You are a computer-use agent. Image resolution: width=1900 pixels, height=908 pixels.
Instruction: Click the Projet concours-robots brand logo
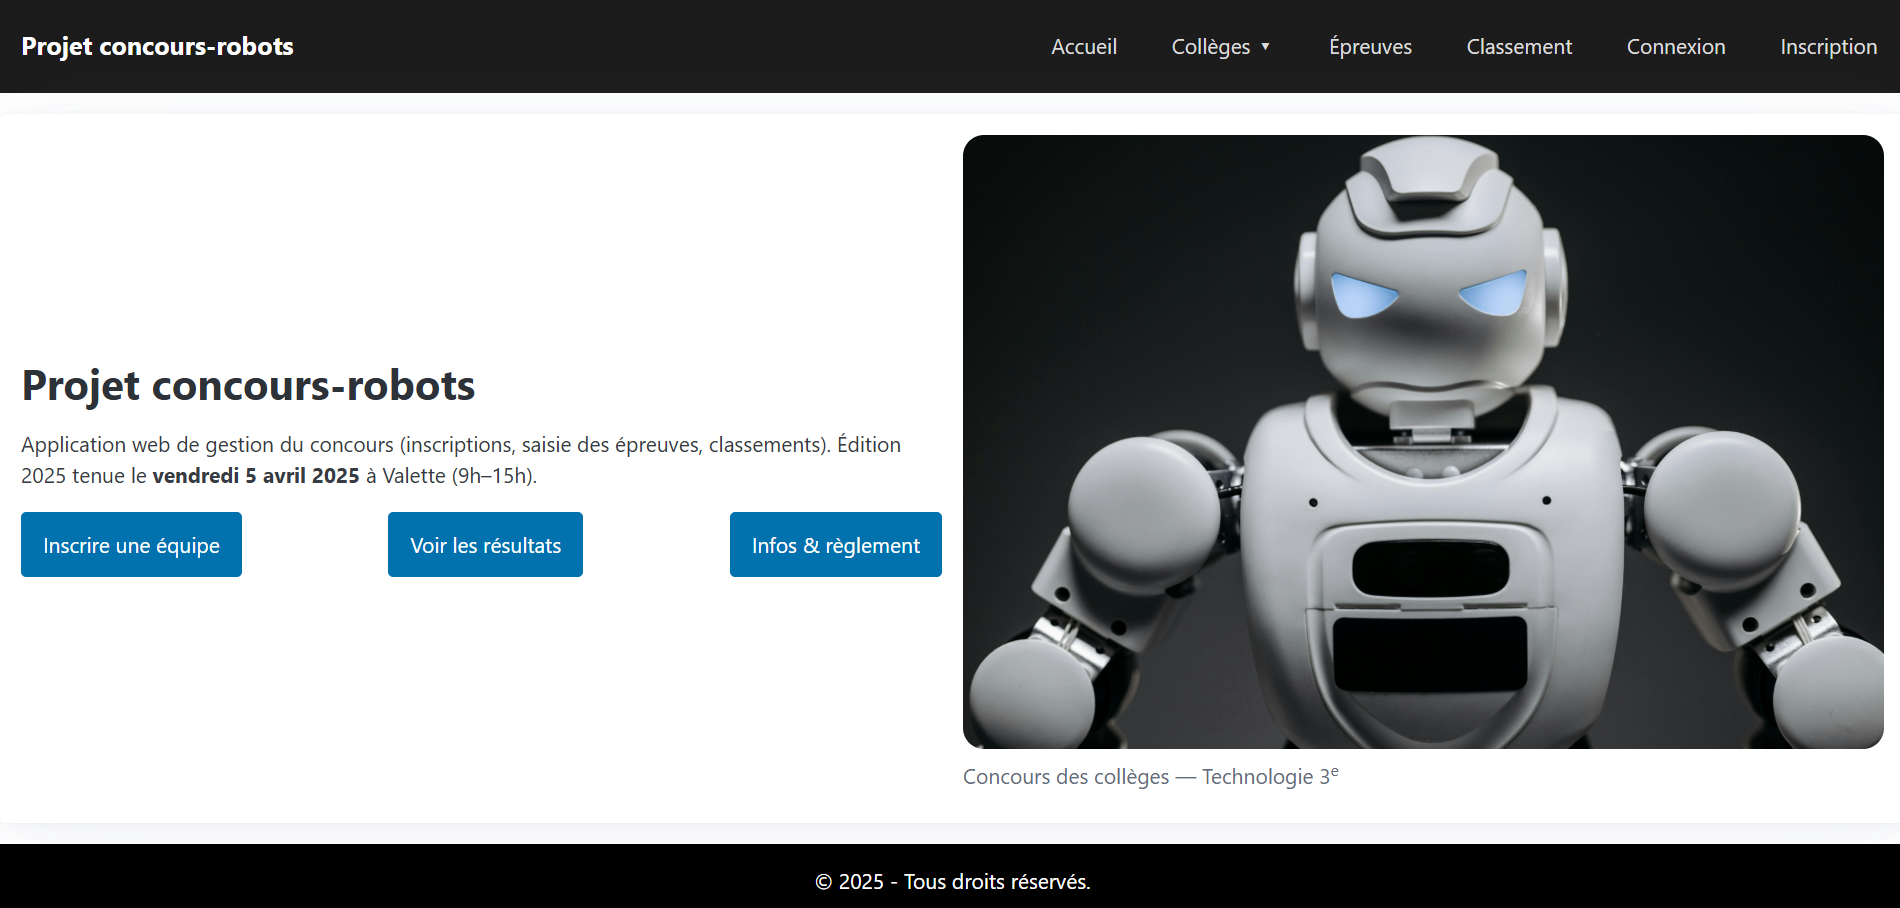[x=157, y=46]
